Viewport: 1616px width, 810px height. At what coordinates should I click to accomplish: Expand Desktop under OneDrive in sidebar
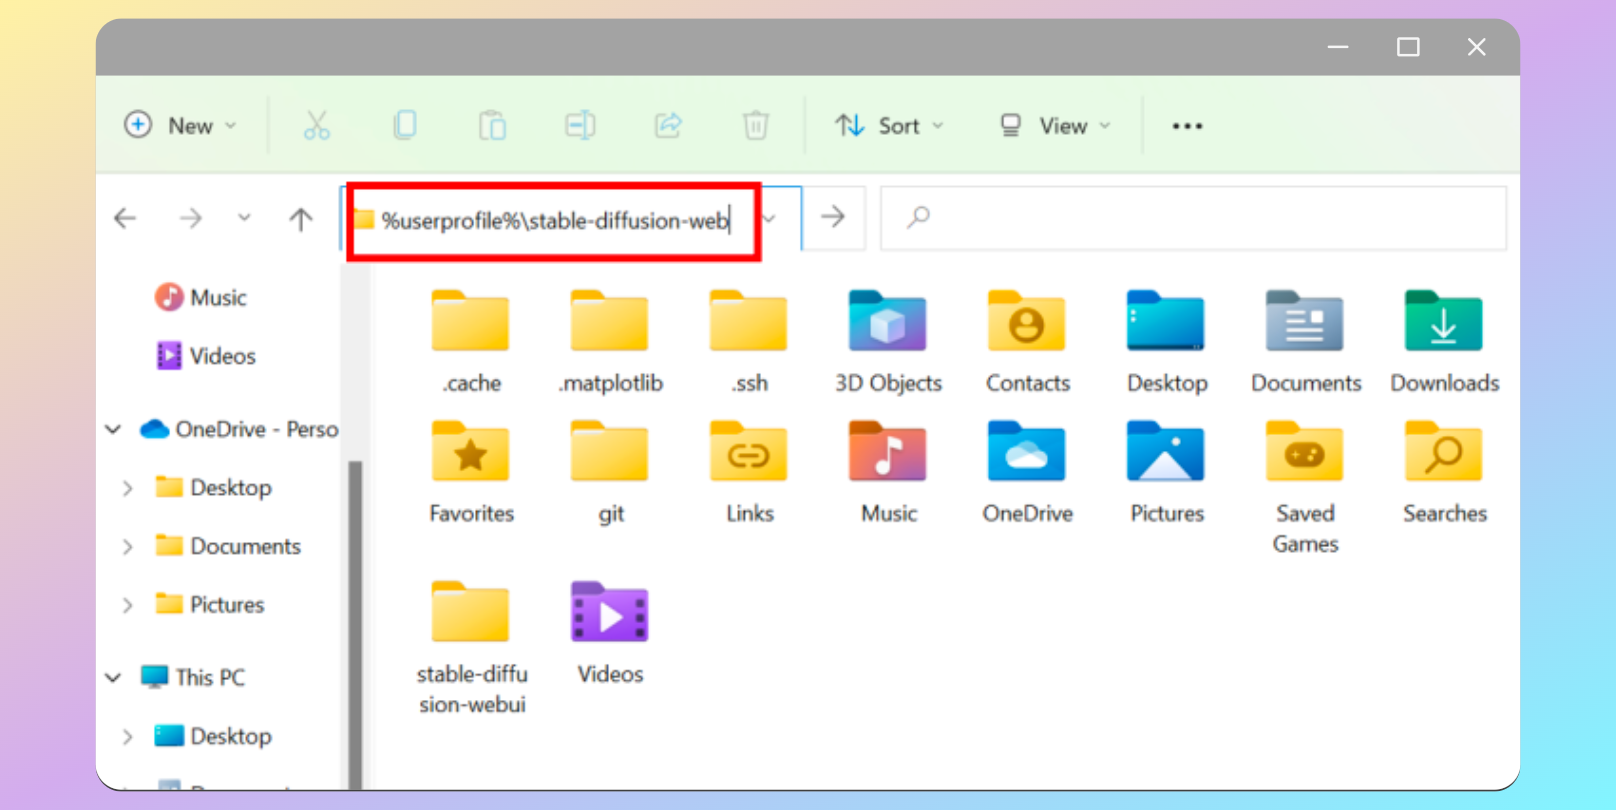coord(128,488)
